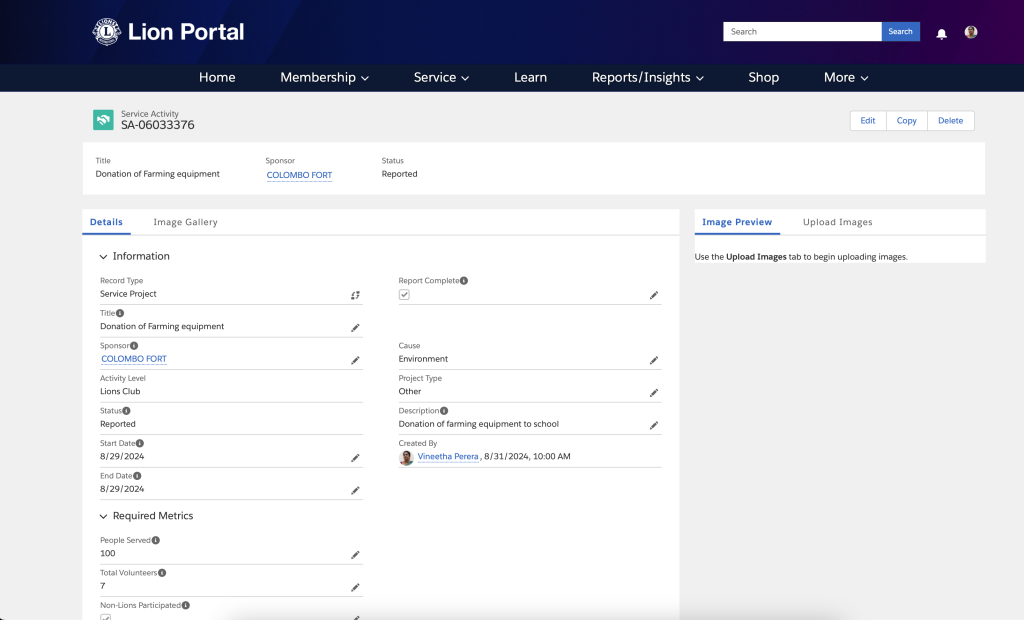1024x620 pixels.
Task: Click the Edit button
Action: coord(867,120)
